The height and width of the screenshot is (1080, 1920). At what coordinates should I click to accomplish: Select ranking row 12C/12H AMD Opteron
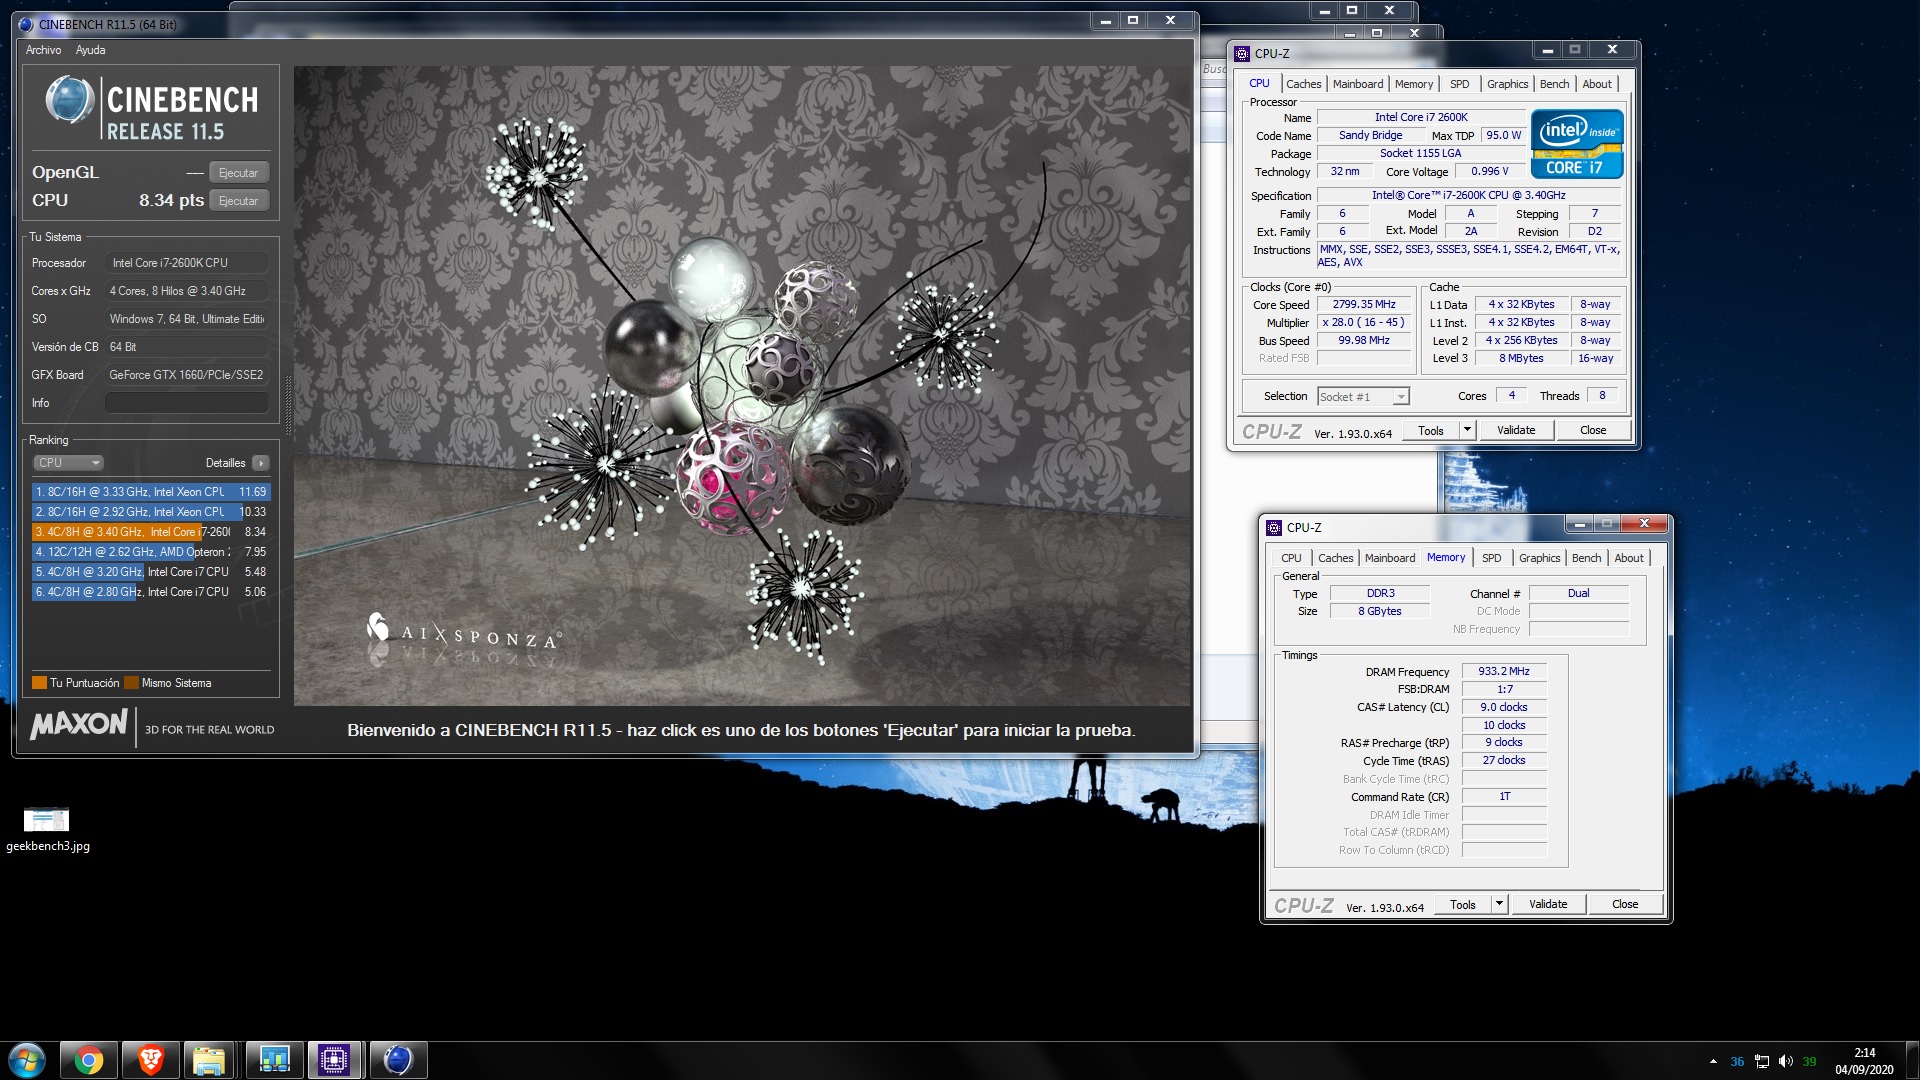pyautogui.click(x=151, y=552)
